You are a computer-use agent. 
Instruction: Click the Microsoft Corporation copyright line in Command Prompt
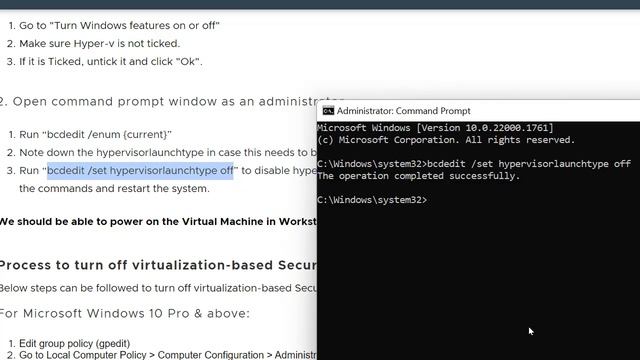[x=446, y=140]
